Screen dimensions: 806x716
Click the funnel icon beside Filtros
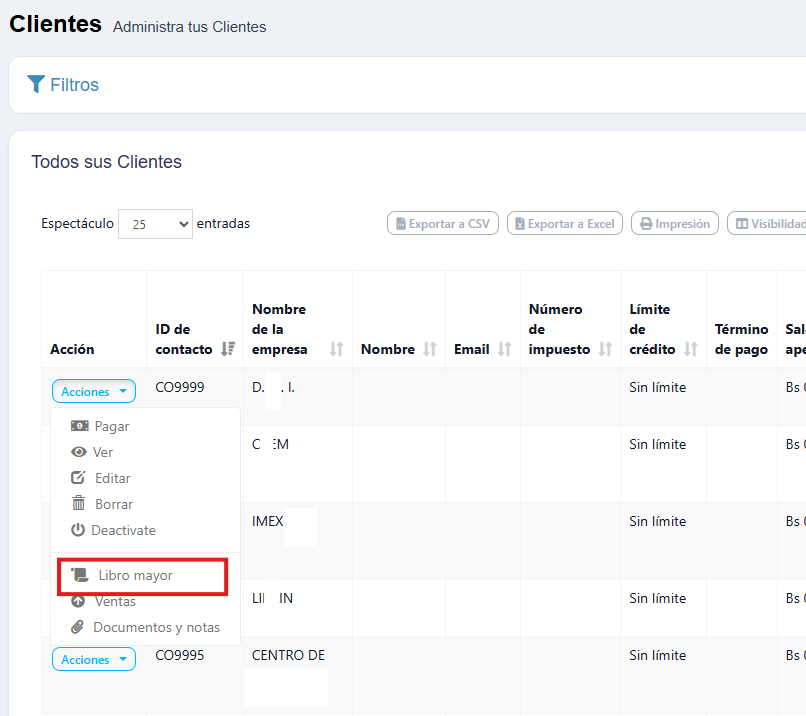36,84
